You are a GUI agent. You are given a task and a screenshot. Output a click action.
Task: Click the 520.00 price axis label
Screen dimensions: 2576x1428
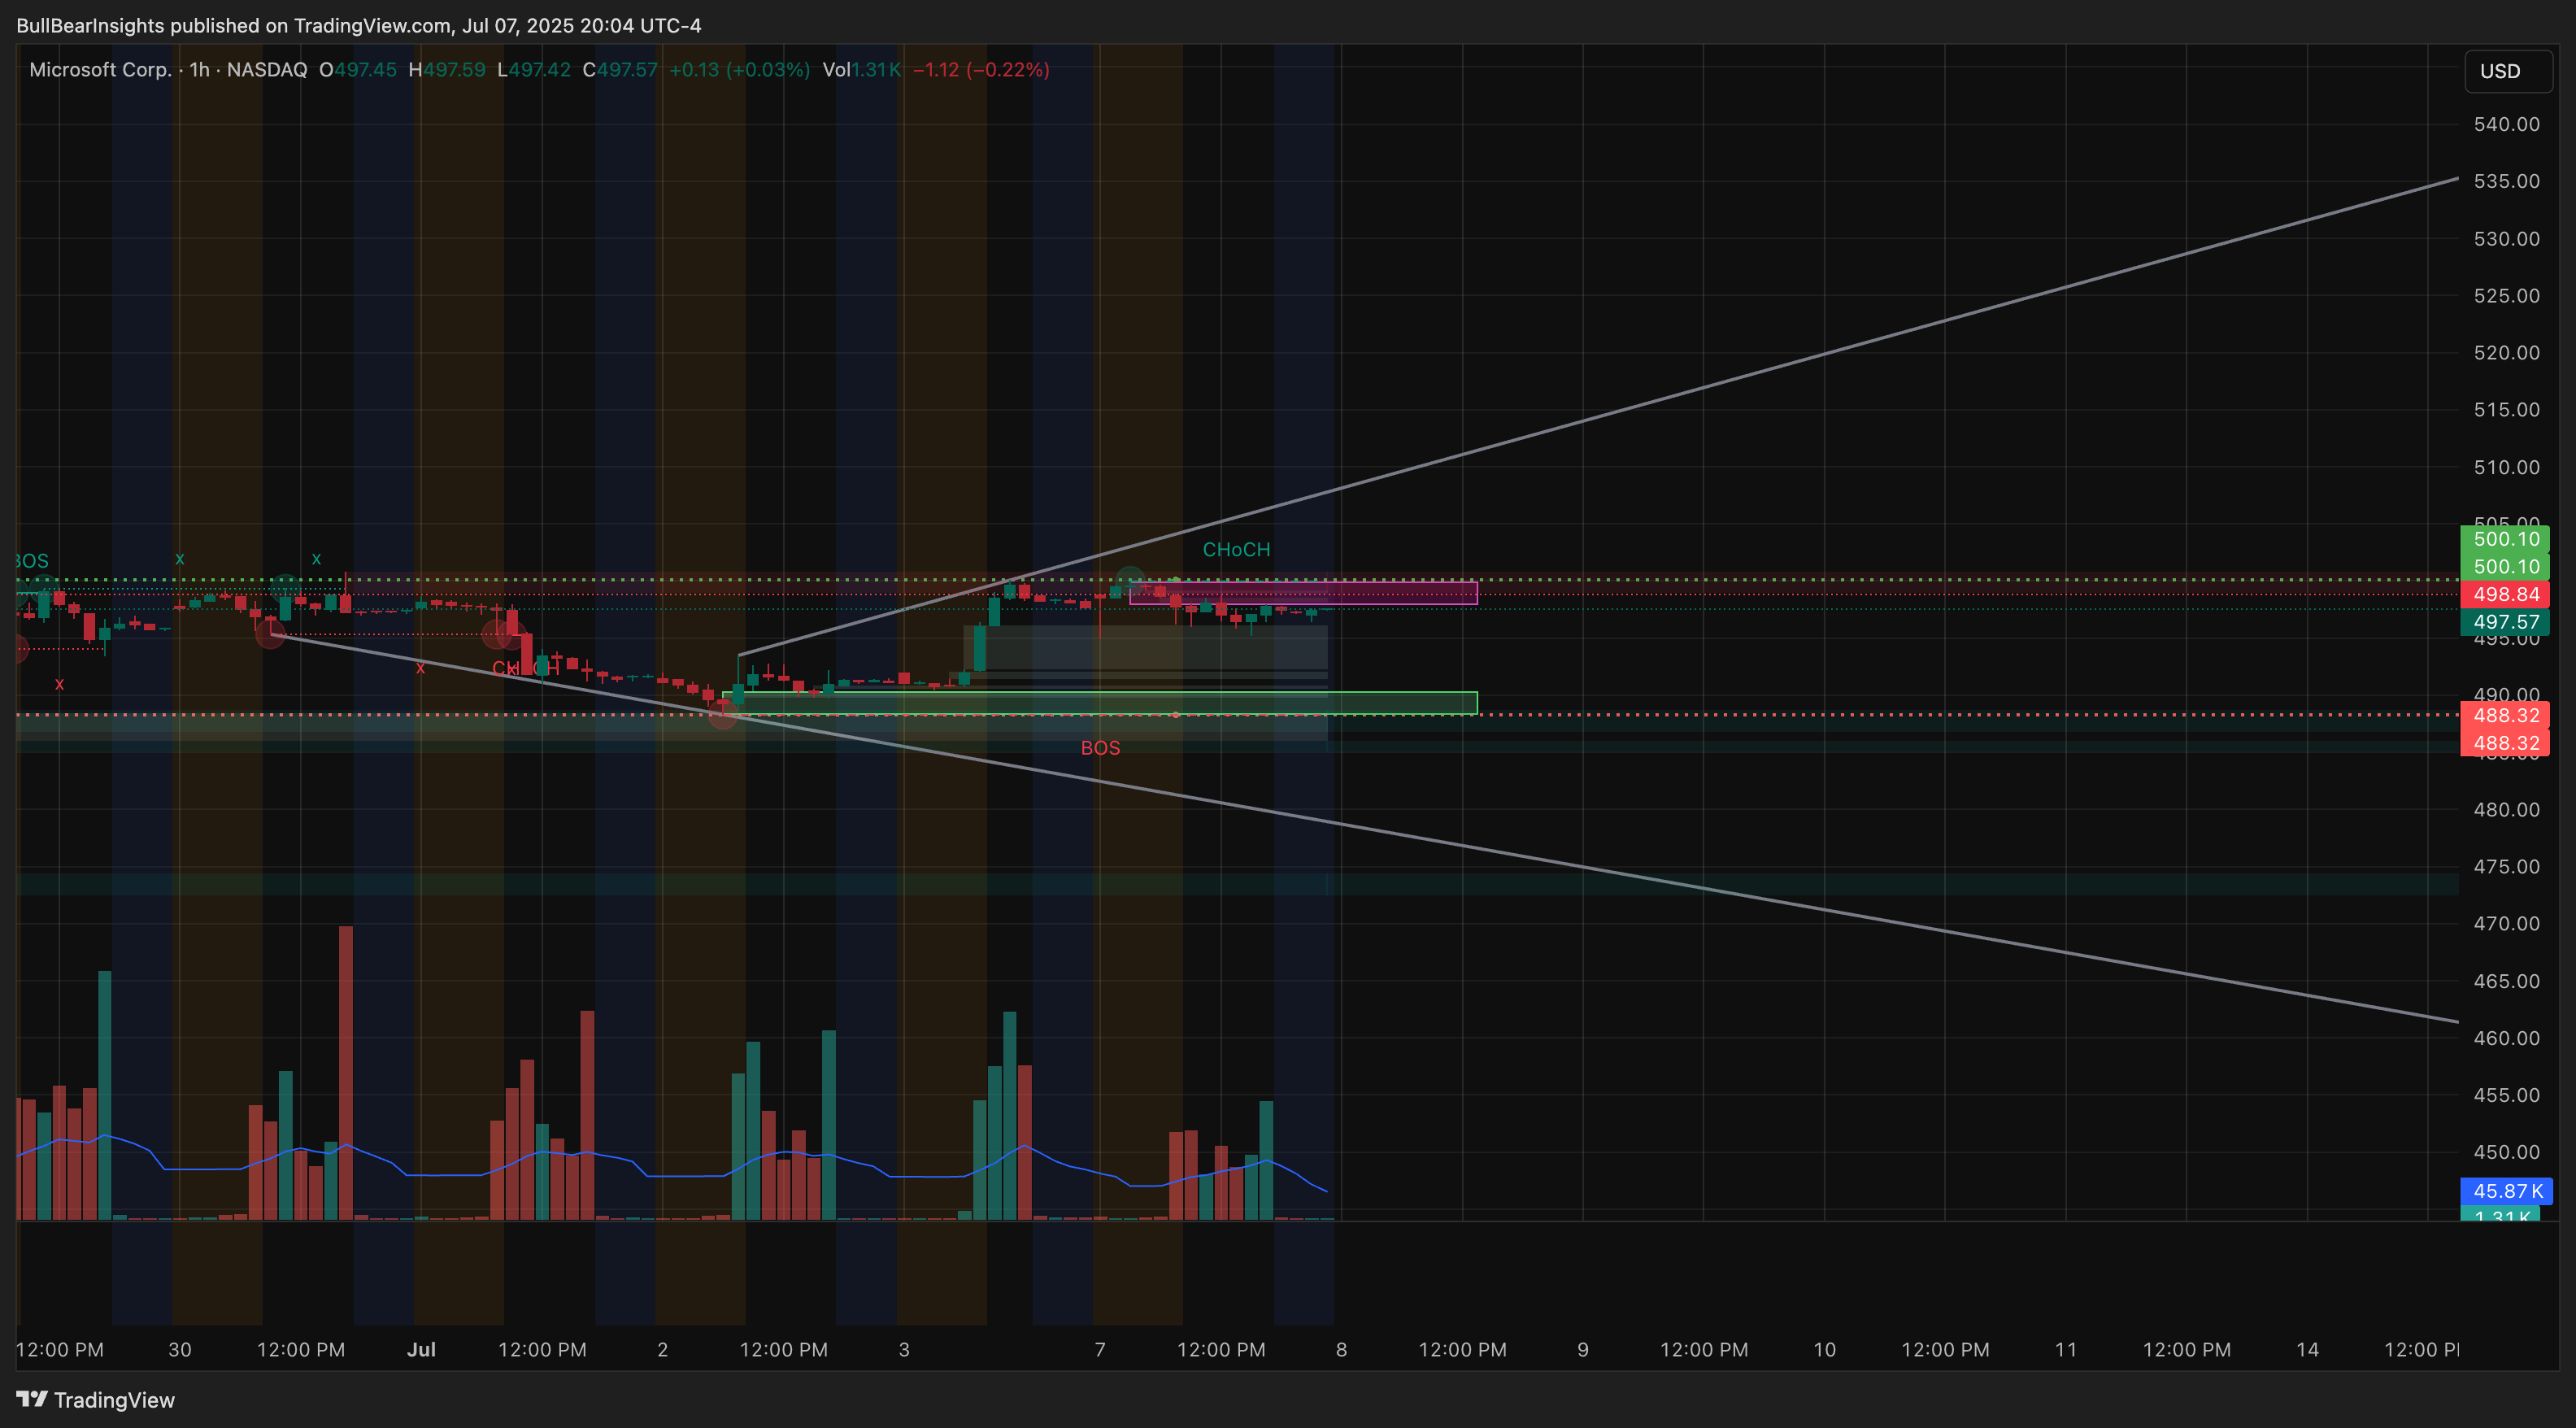point(2506,352)
